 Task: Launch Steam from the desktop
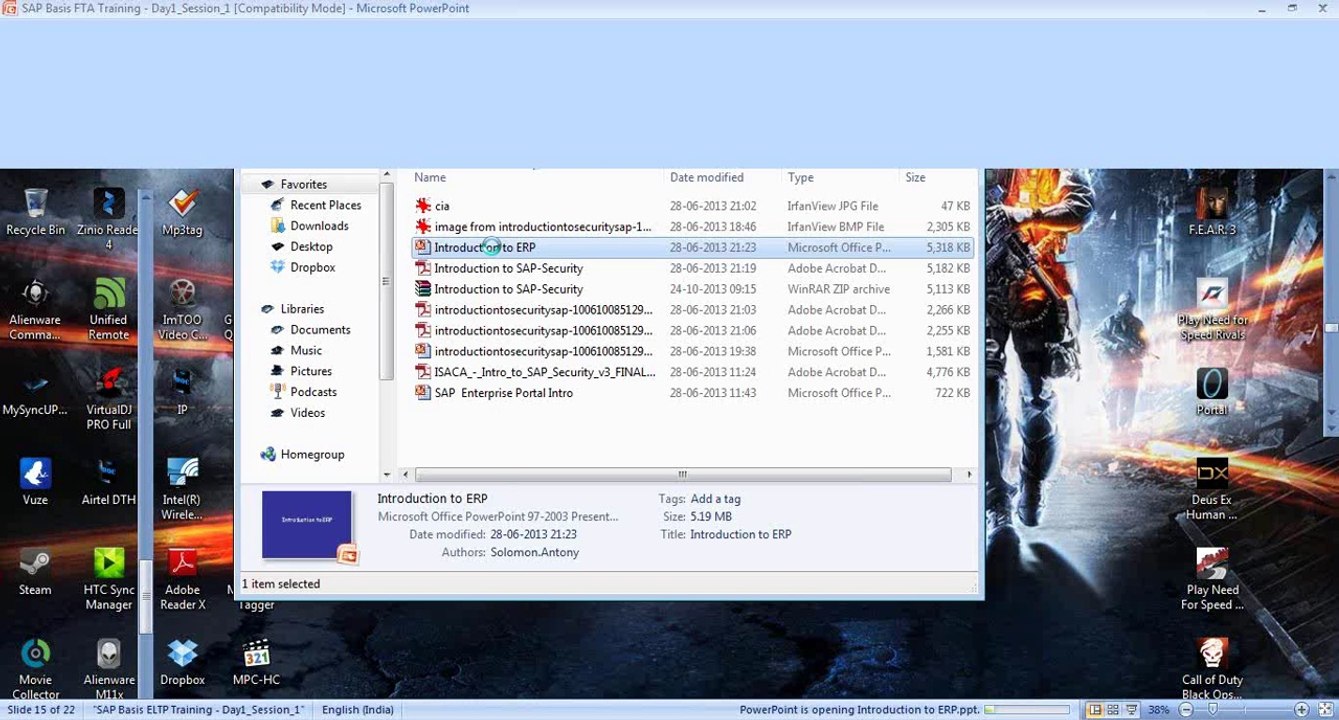pos(35,573)
